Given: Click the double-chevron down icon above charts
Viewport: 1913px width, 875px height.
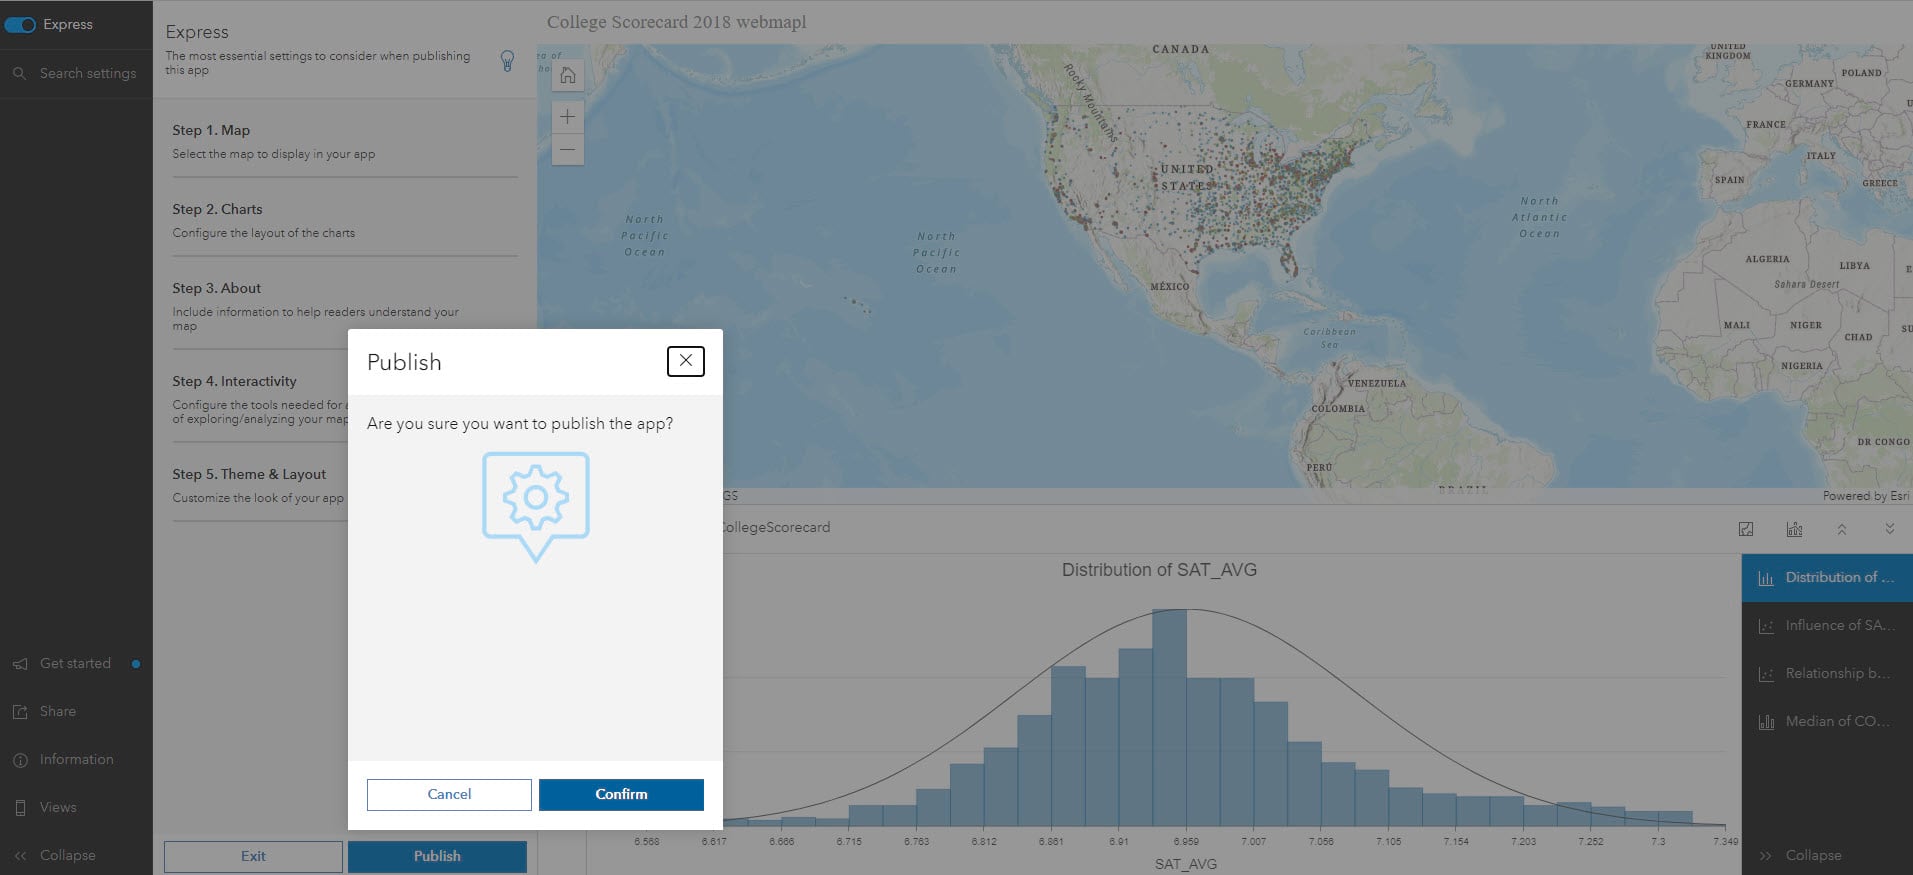Looking at the screenshot, I should [1889, 529].
